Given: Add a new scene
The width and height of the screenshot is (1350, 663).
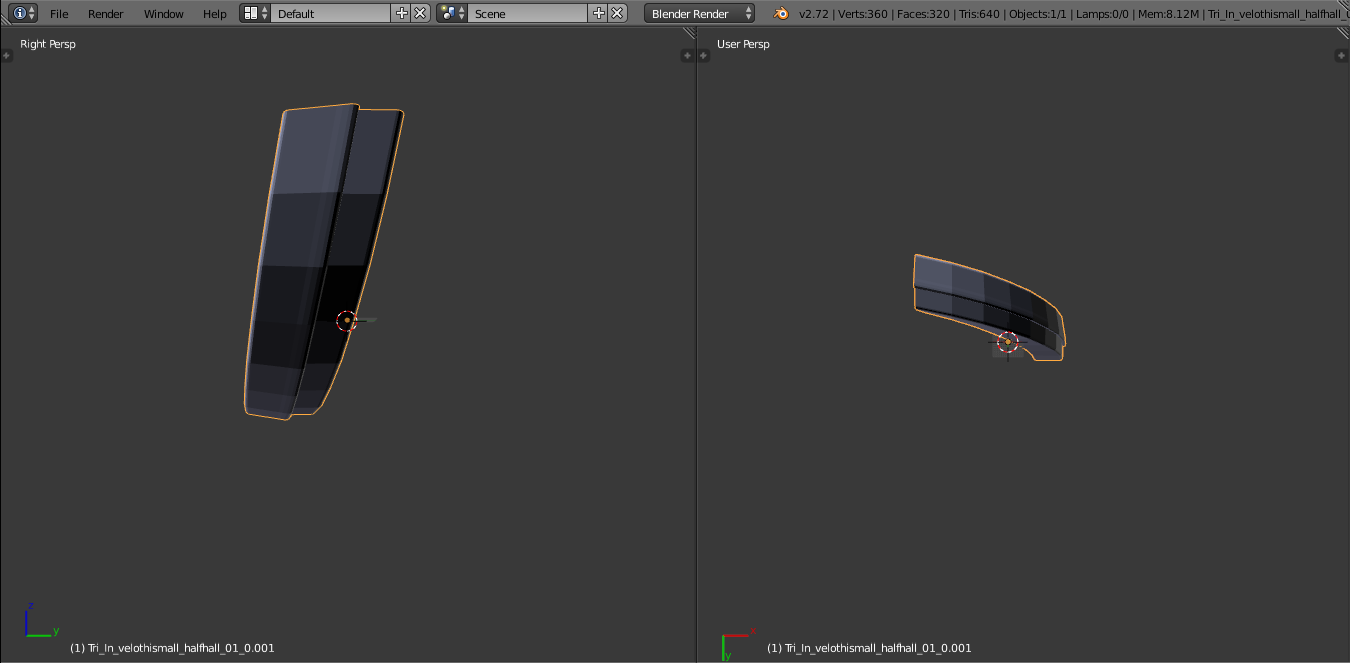Looking at the screenshot, I should (599, 13).
